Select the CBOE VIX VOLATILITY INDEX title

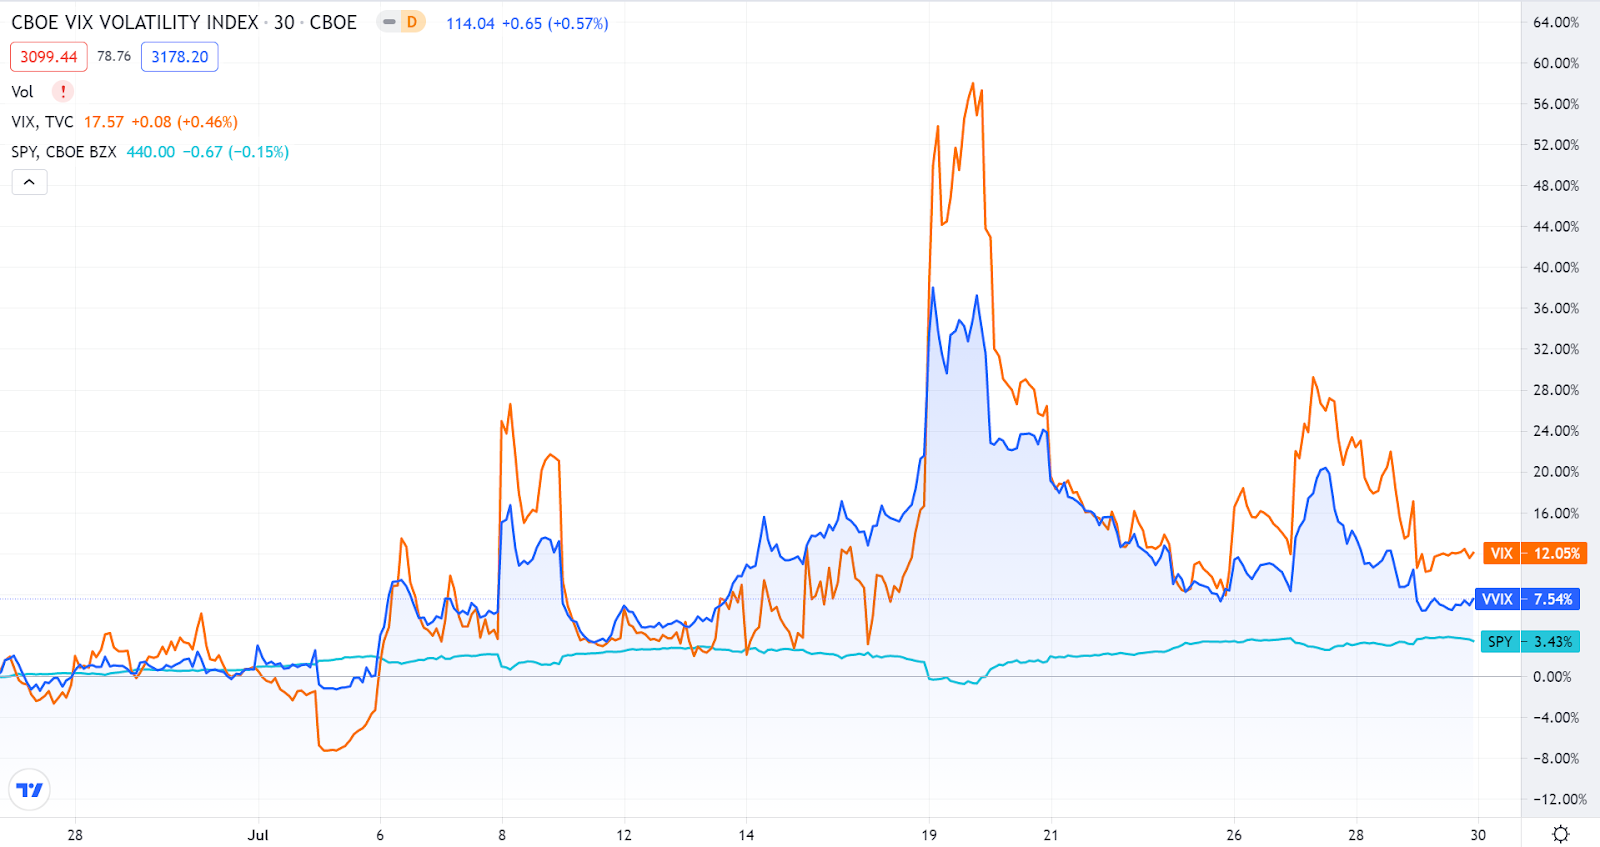pyautogui.click(x=135, y=22)
